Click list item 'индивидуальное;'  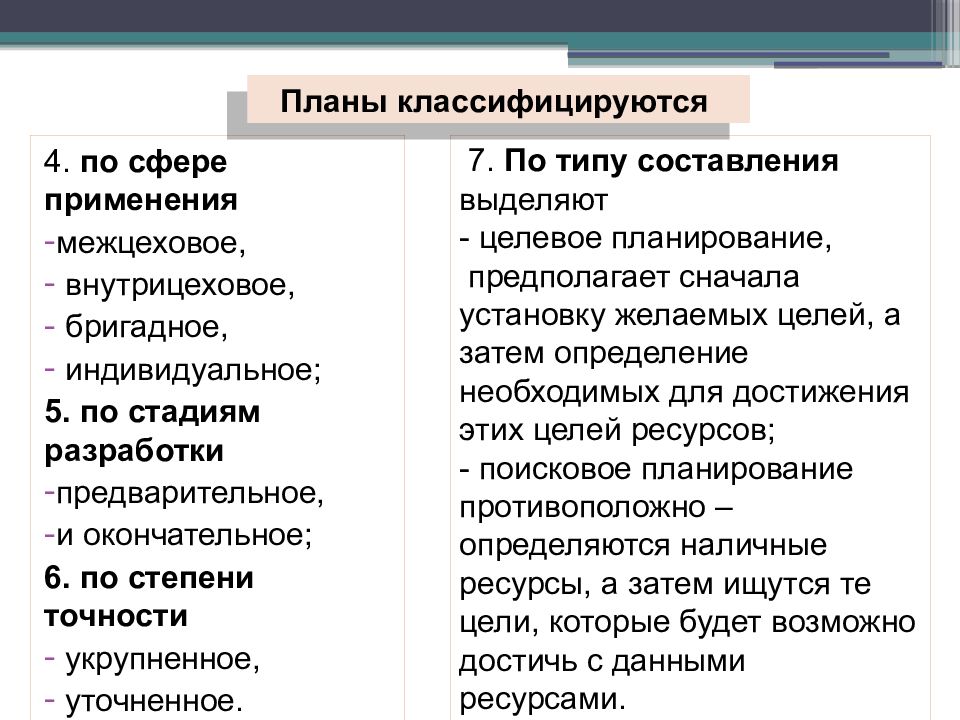coord(193,370)
